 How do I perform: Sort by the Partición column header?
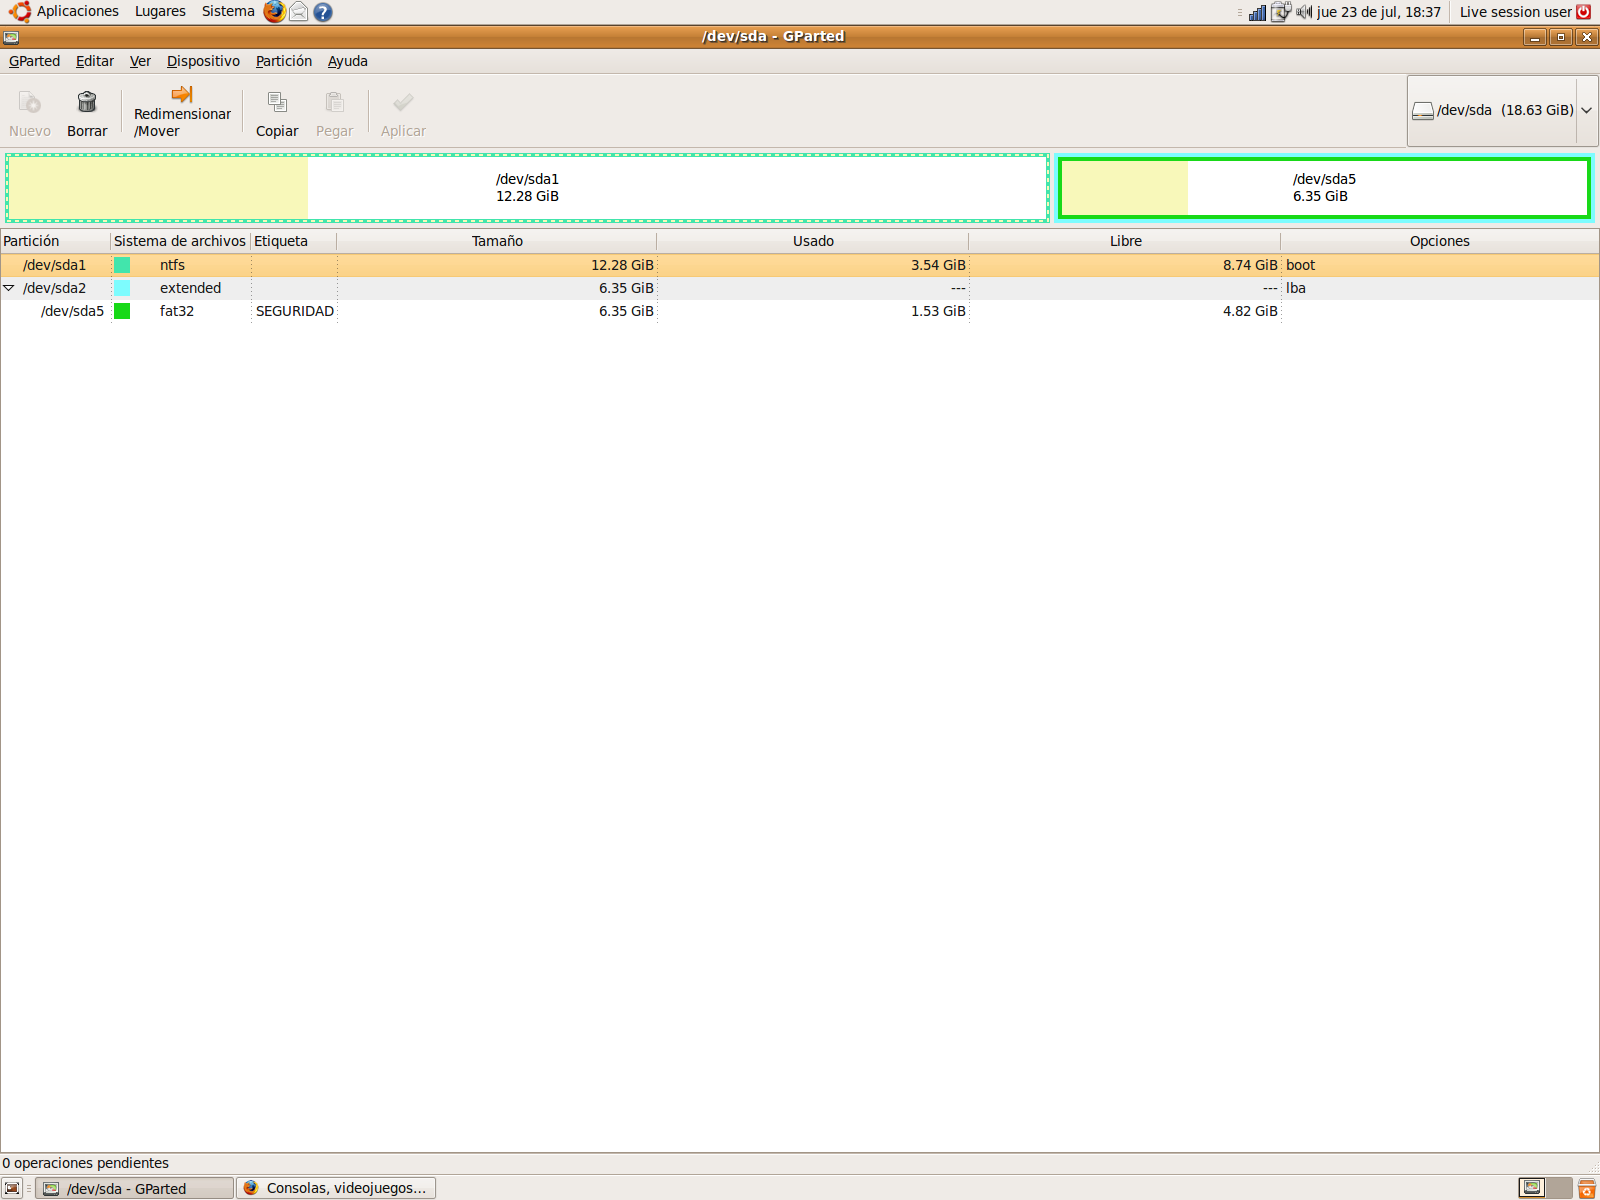(55, 241)
